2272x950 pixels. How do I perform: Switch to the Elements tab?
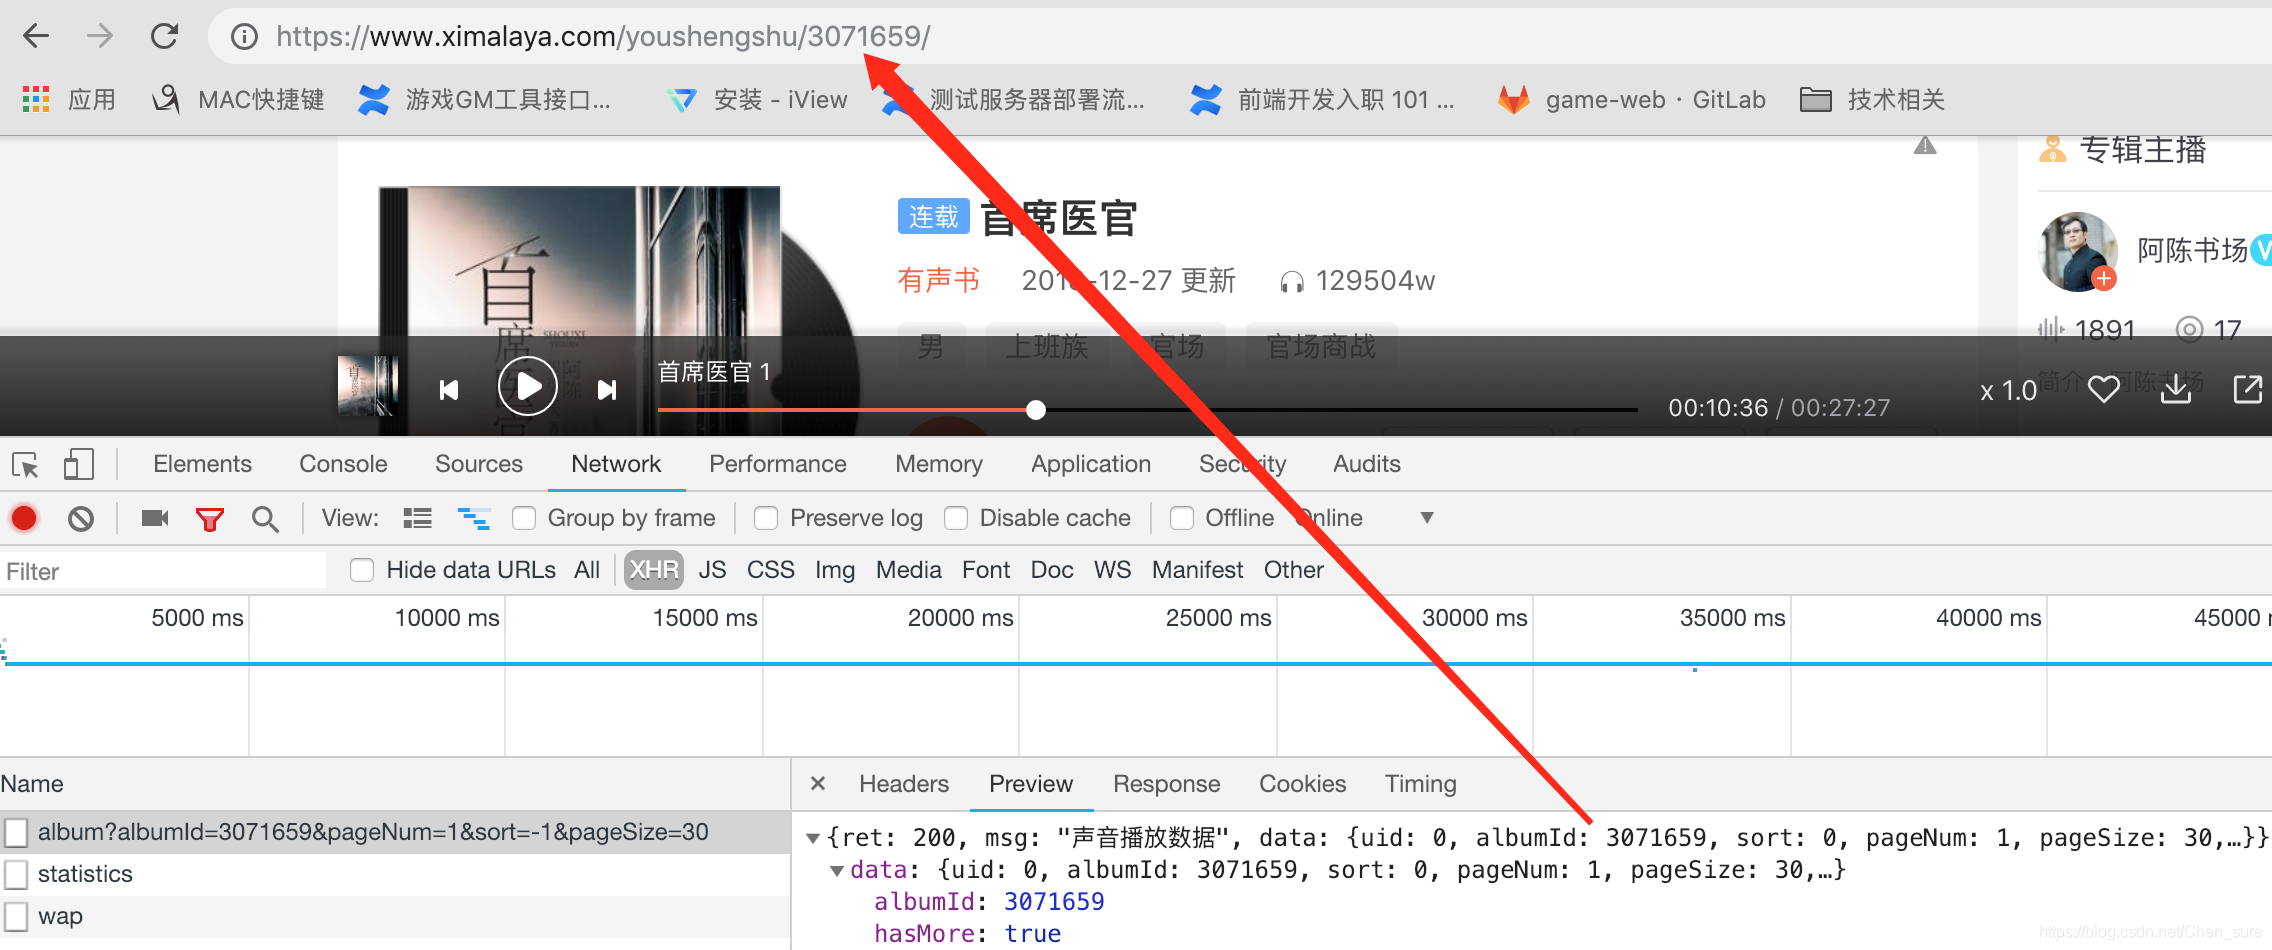point(202,464)
